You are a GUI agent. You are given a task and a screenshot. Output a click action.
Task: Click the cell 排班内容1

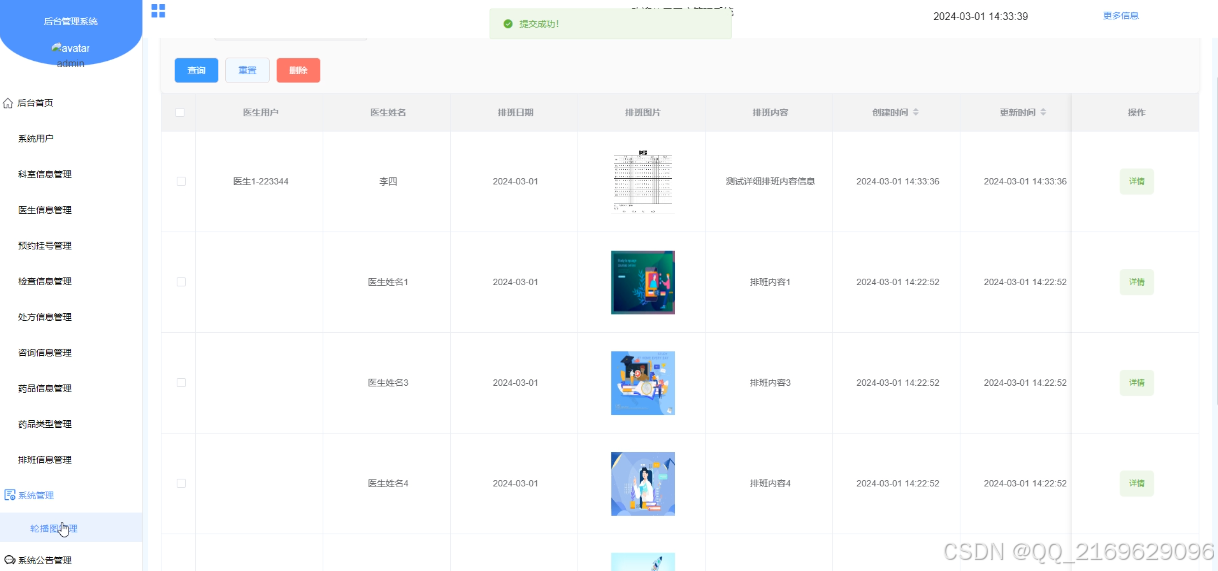pos(770,282)
